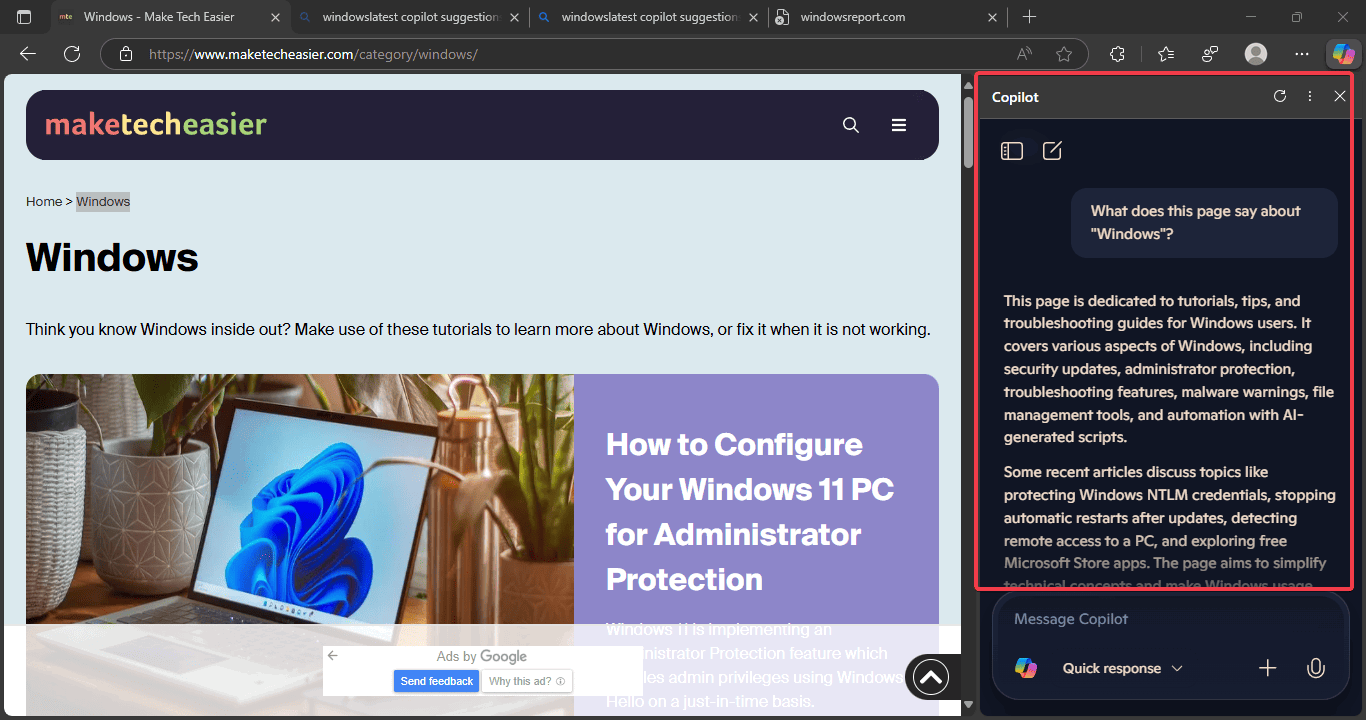The width and height of the screenshot is (1366, 720).
Task: Click the page vertical scrollbar thumb
Action: 968,131
